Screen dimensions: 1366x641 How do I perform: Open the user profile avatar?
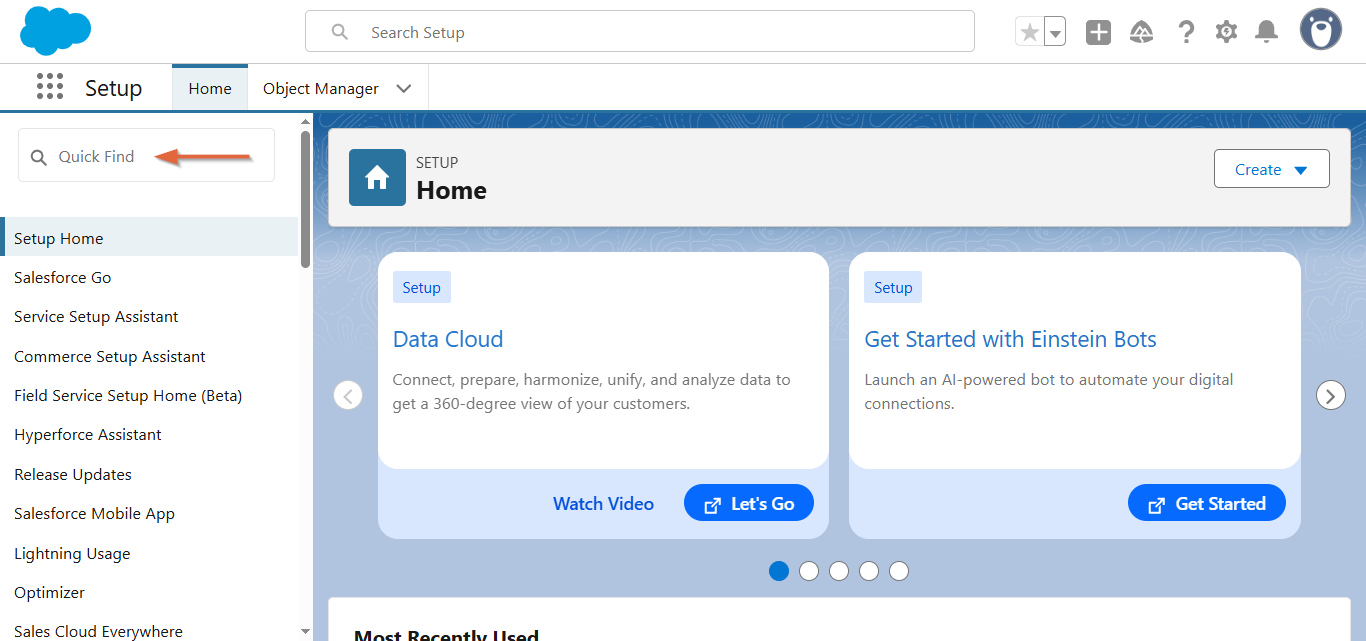click(x=1320, y=30)
